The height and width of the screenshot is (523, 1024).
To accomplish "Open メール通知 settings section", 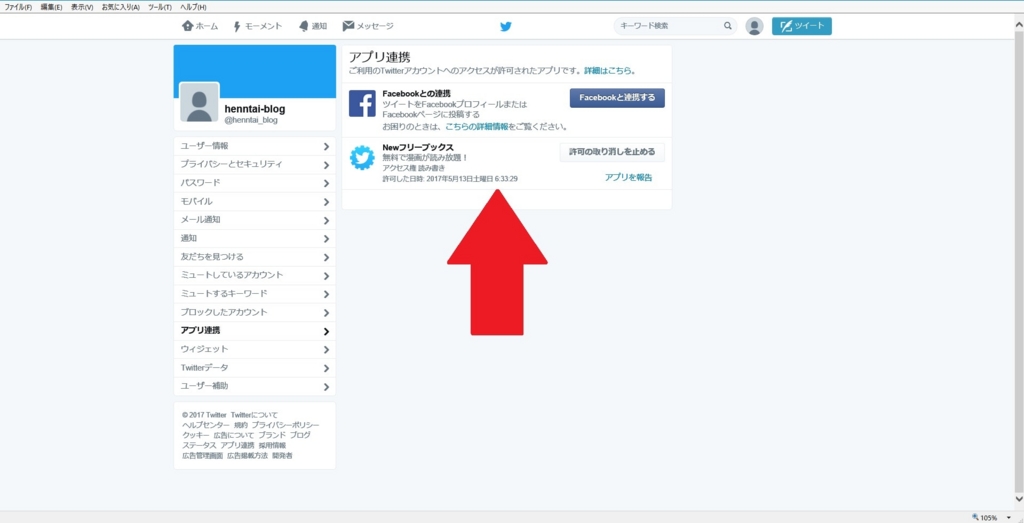I will pyautogui.click(x=255, y=220).
